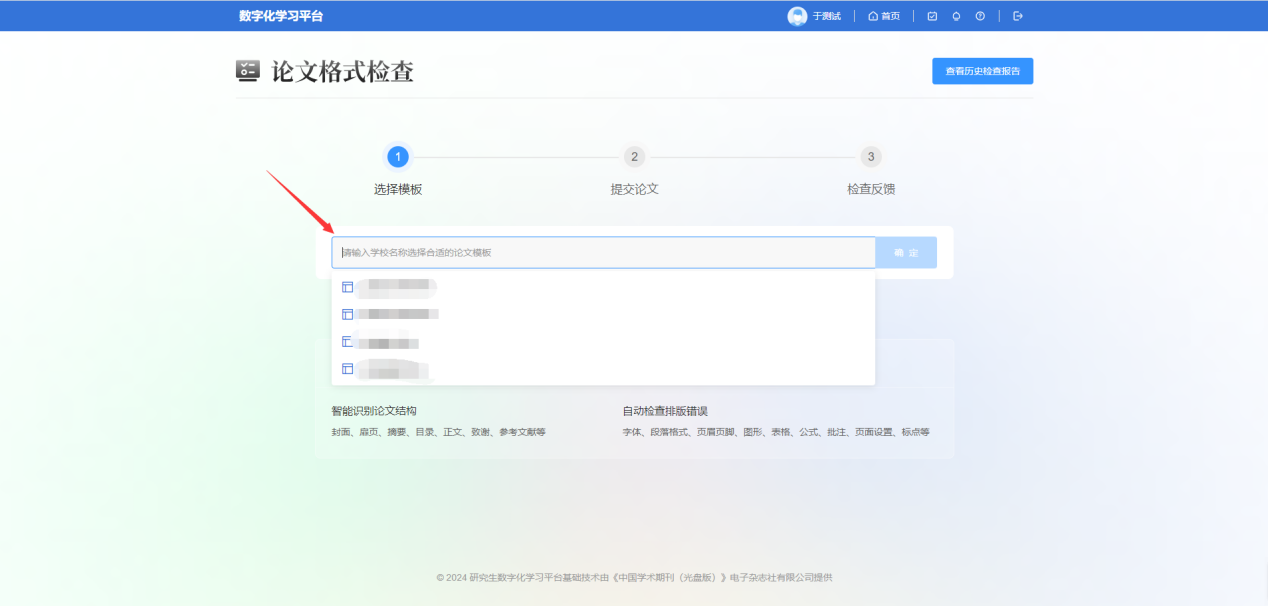The image size is (1268, 606).
Task: Open the calendar checkmark task icon
Action: [x=932, y=16]
